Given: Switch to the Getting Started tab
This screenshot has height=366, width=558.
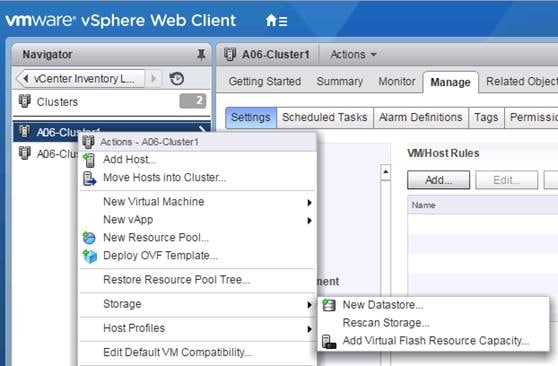Looking at the screenshot, I should point(265,82).
